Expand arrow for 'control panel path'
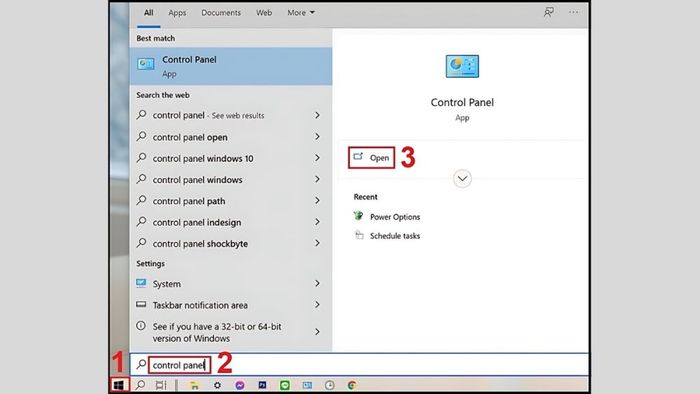Image resolution: width=700 pixels, height=394 pixels. (x=317, y=201)
